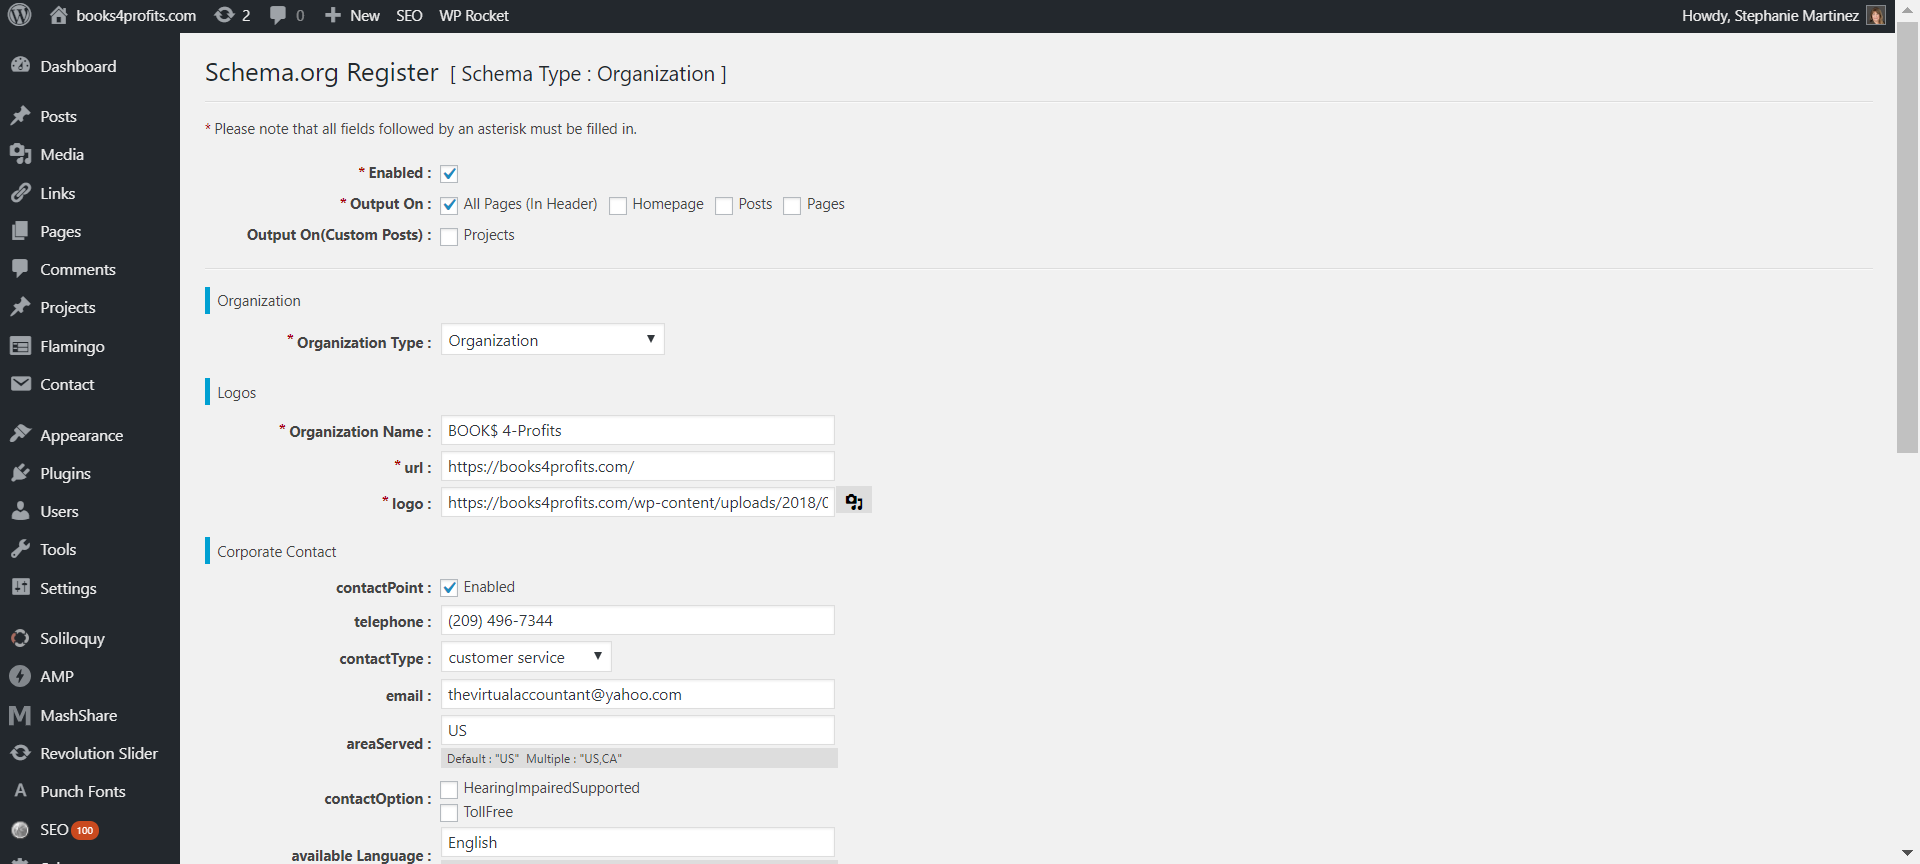Click the Posts pushpin icon in sidebar
This screenshot has width=1920, height=864.
click(20, 116)
